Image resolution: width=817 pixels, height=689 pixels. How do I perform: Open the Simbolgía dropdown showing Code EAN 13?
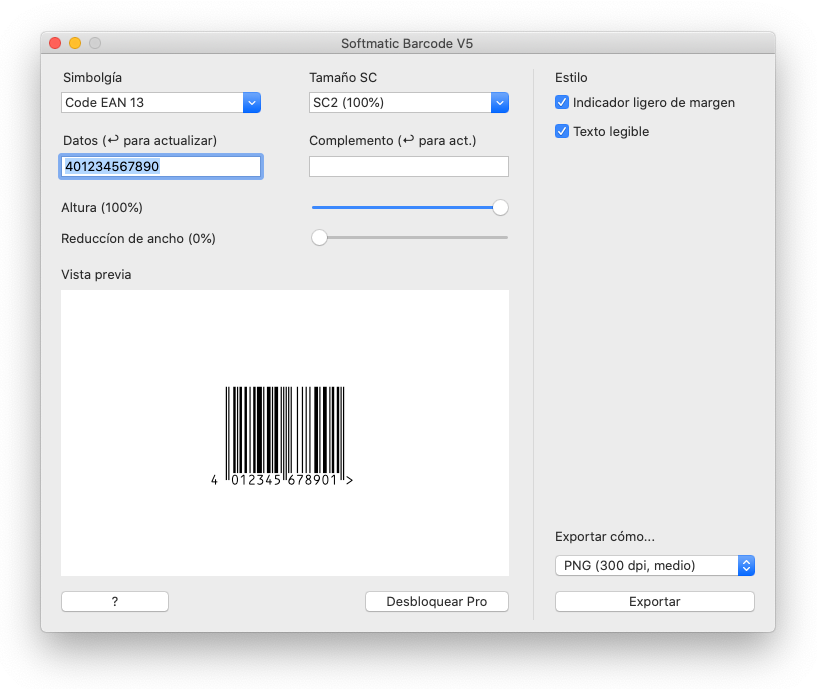click(x=160, y=102)
